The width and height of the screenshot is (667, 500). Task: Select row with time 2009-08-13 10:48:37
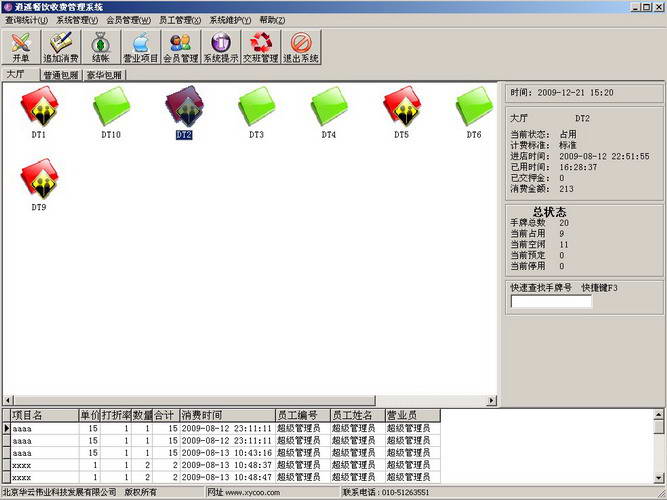pyautogui.click(x=221, y=465)
